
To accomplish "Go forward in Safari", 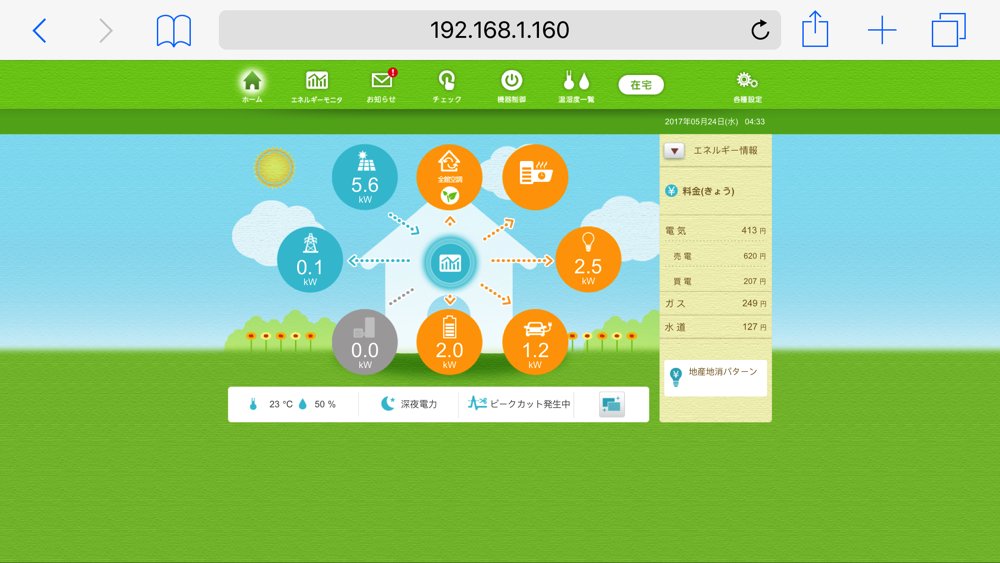I will point(106,30).
